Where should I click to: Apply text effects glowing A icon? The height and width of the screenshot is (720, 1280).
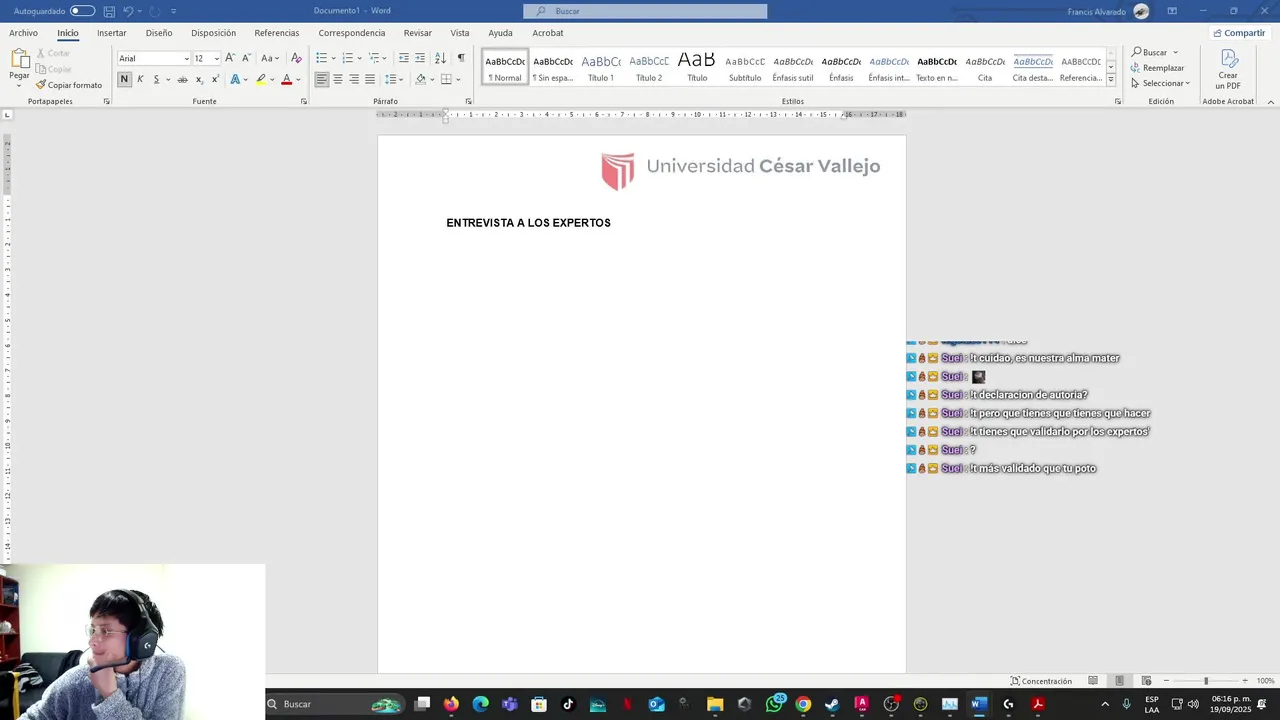[x=235, y=79]
